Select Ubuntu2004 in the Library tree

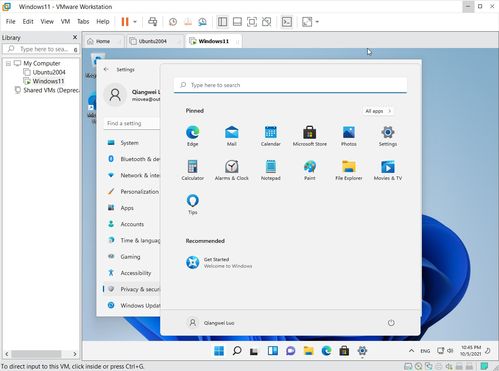[49, 72]
